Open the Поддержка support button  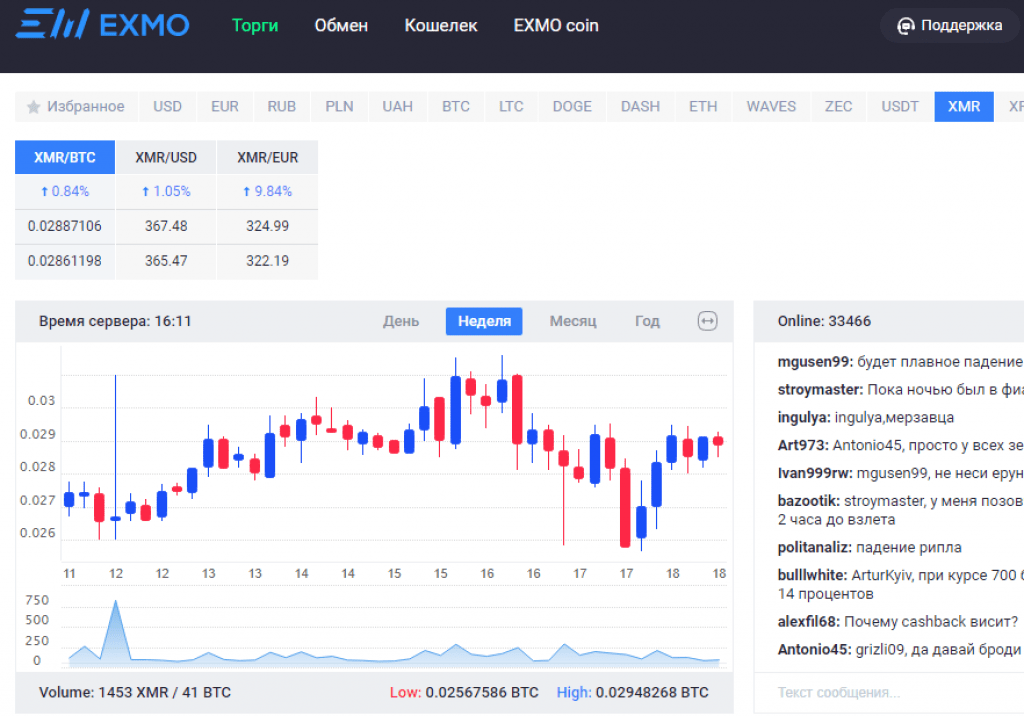(x=950, y=25)
